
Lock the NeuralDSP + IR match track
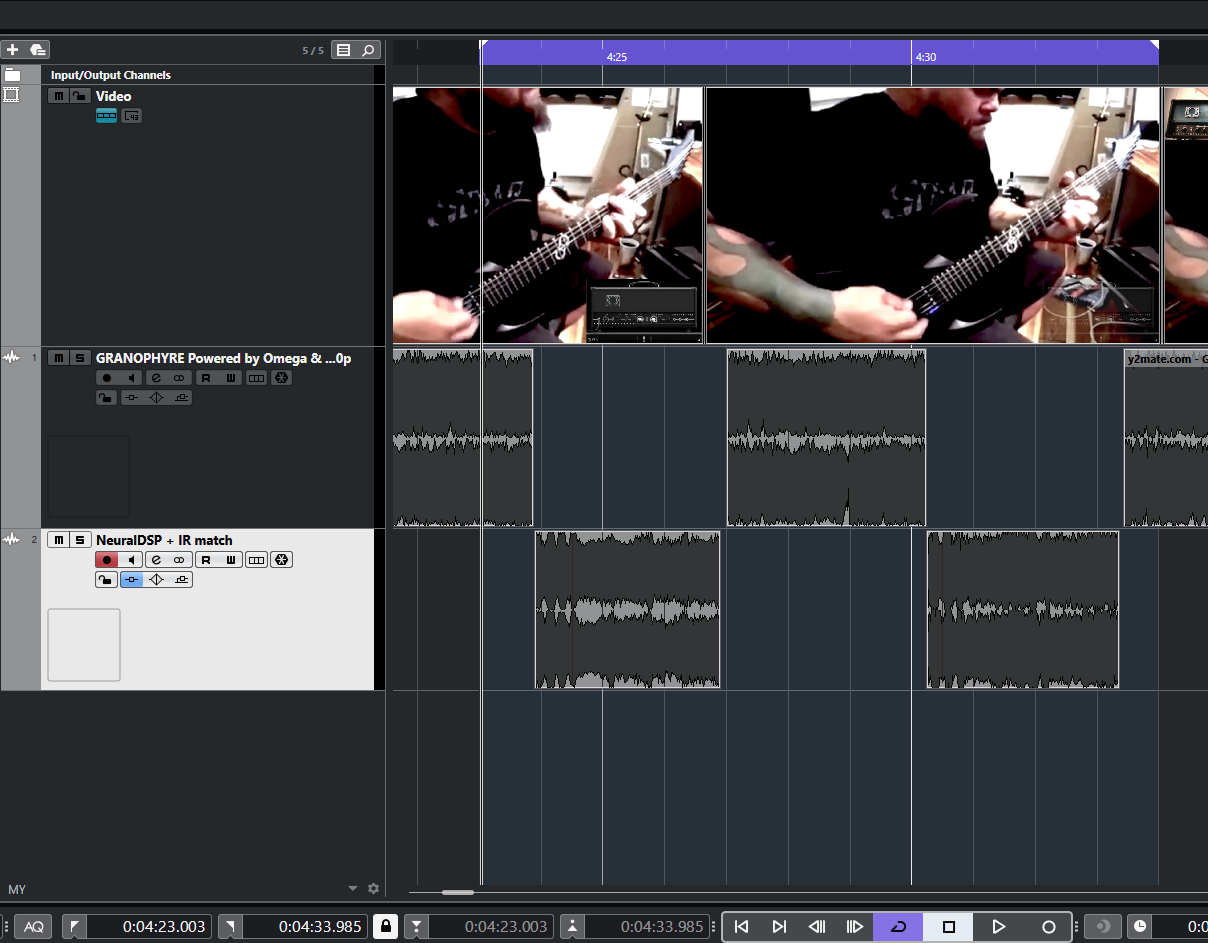tap(106, 580)
